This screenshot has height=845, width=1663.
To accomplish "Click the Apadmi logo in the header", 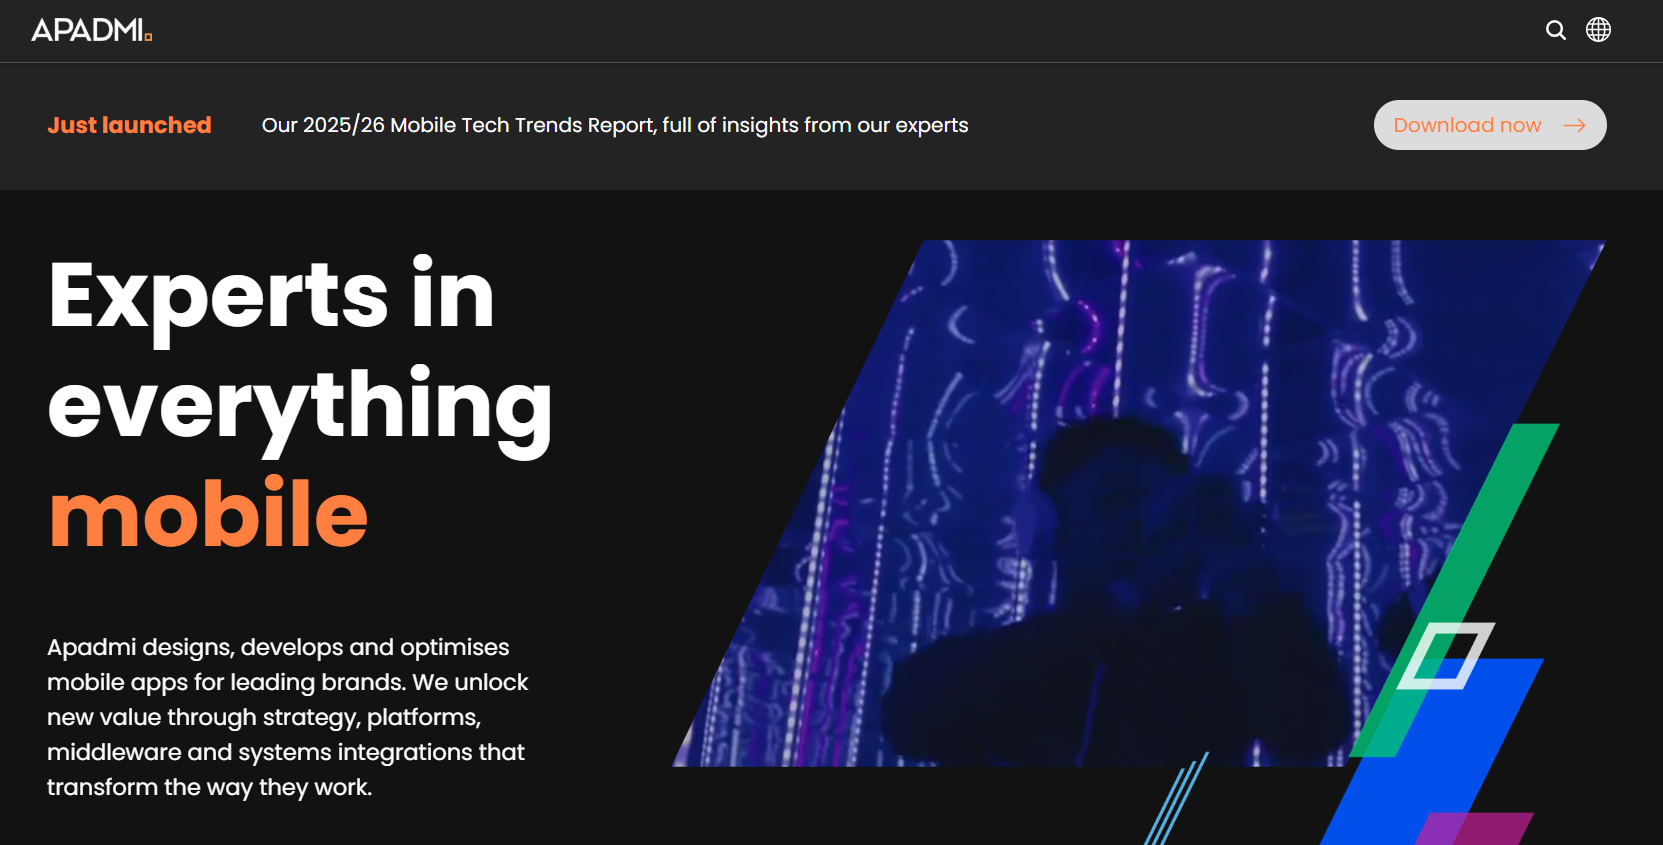I will point(91,30).
